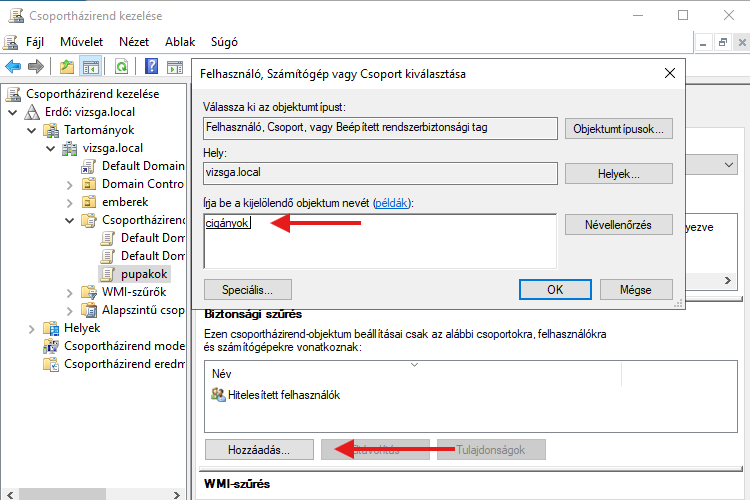Click the green Refresh toolbar icon

(120, 66)
